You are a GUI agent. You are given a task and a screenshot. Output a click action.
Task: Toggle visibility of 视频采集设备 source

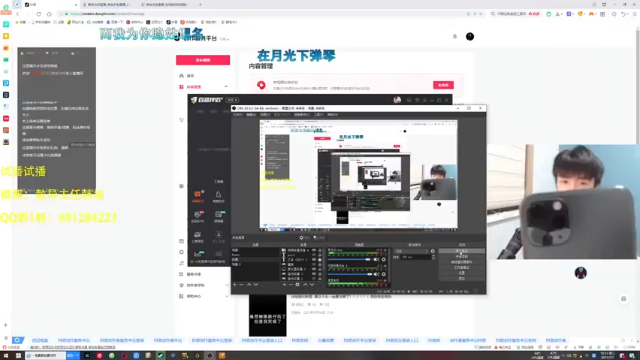pyautogui.click(x=314, y=250)
